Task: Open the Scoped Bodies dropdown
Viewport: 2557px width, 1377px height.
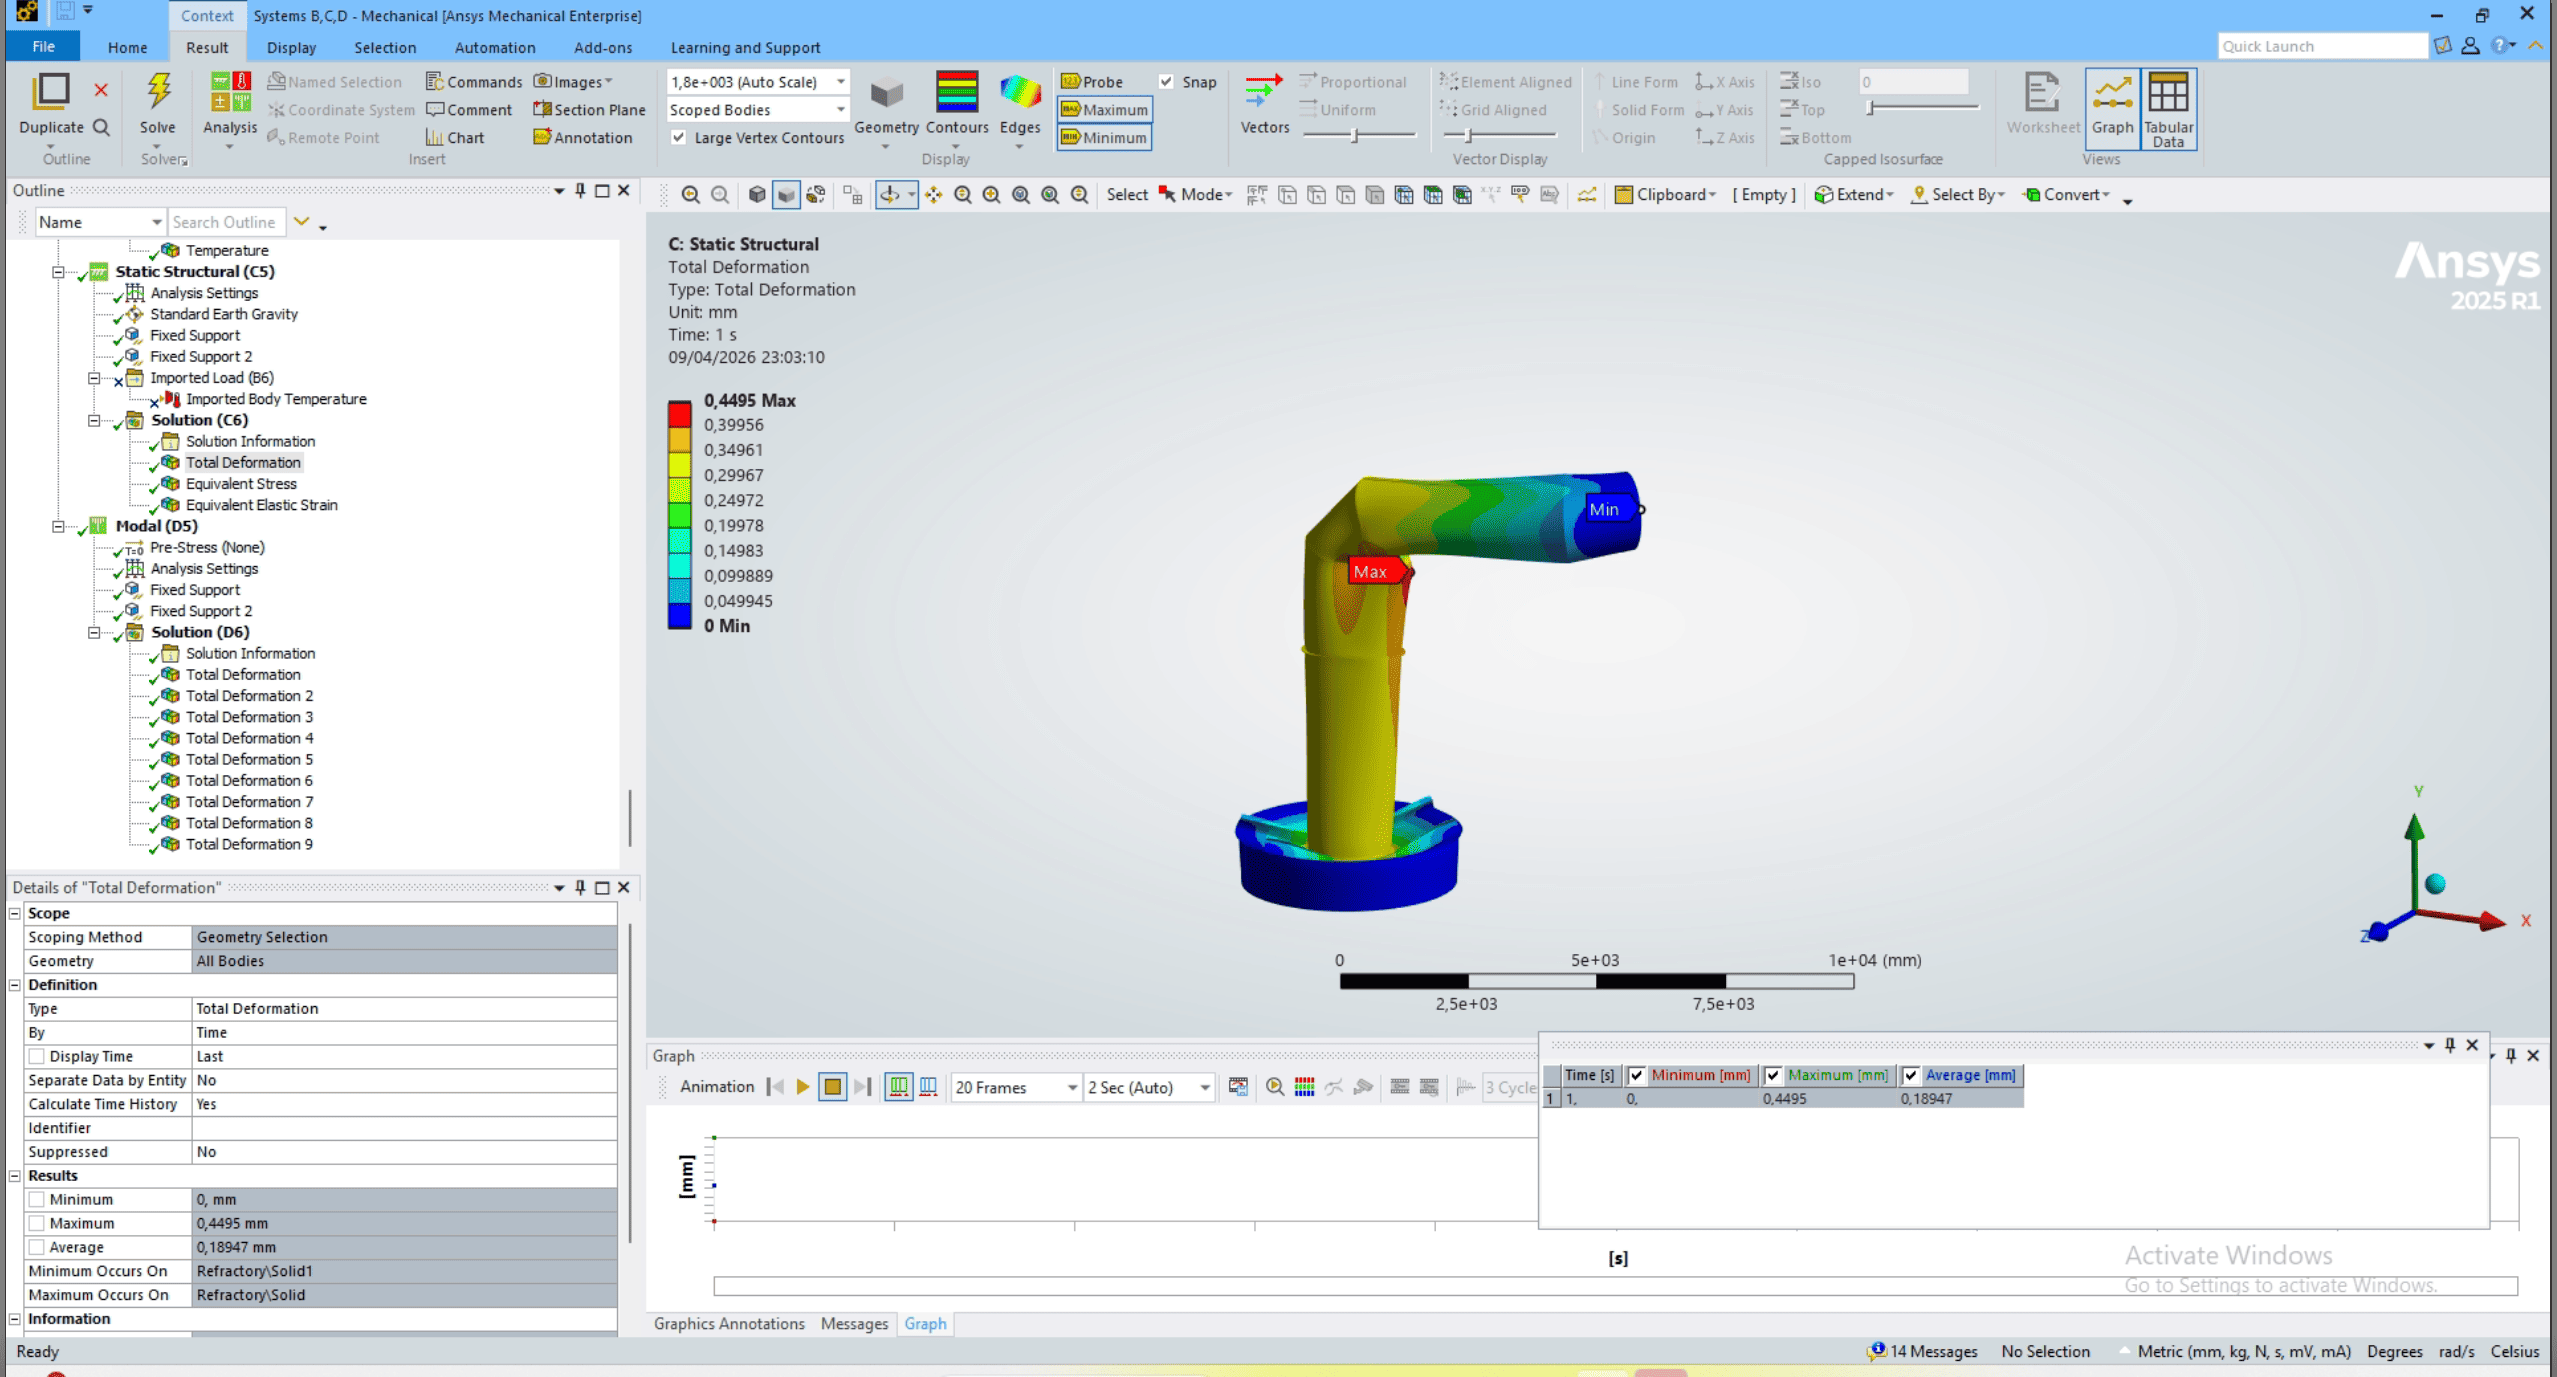Action: tap(840, 110)
